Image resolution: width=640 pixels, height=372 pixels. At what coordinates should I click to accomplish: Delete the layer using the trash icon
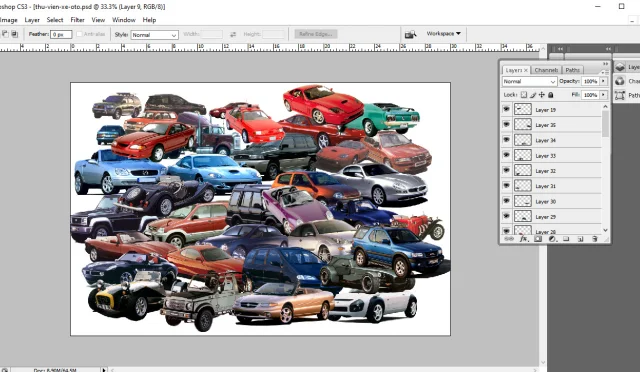click(595, 239)
